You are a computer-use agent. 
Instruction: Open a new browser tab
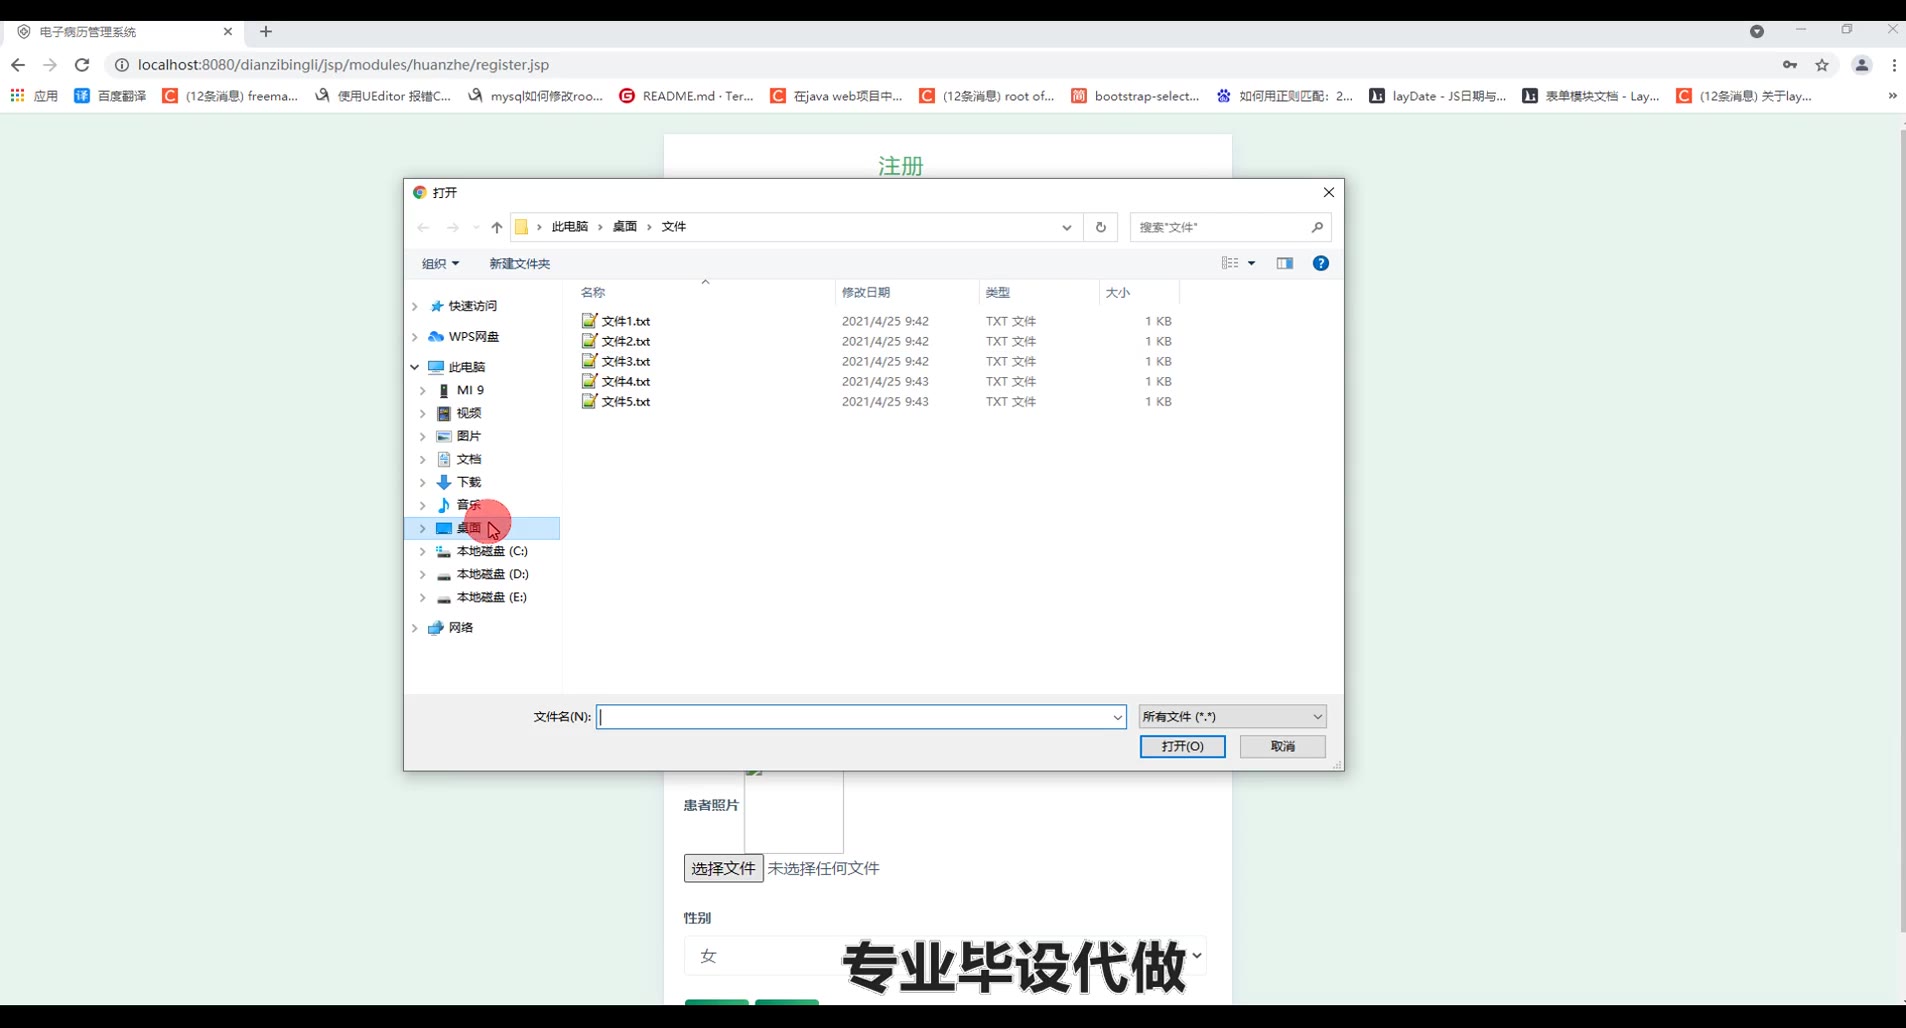pos(265,32)
